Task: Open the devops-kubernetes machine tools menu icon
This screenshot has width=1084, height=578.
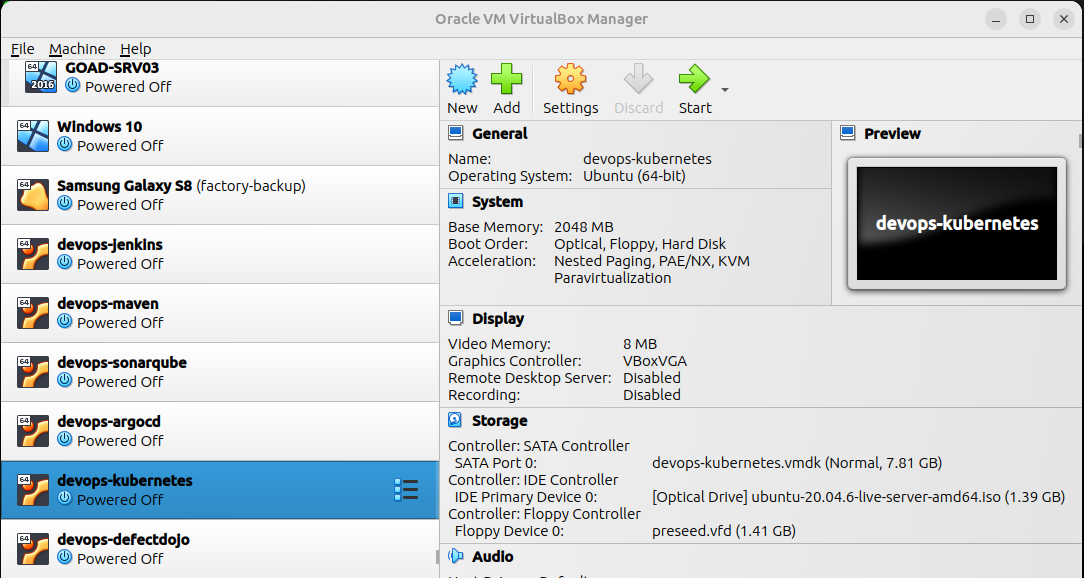Action: pos(406,490)
